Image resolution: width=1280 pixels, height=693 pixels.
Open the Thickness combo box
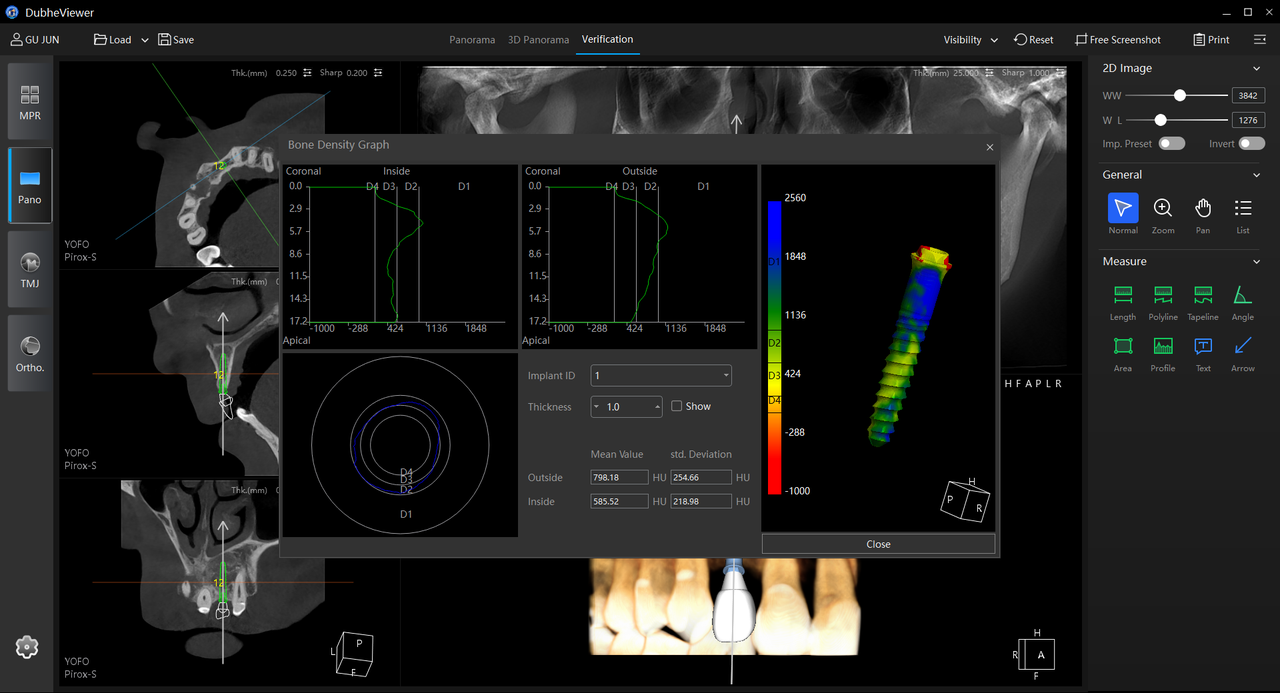coord(626,407)
